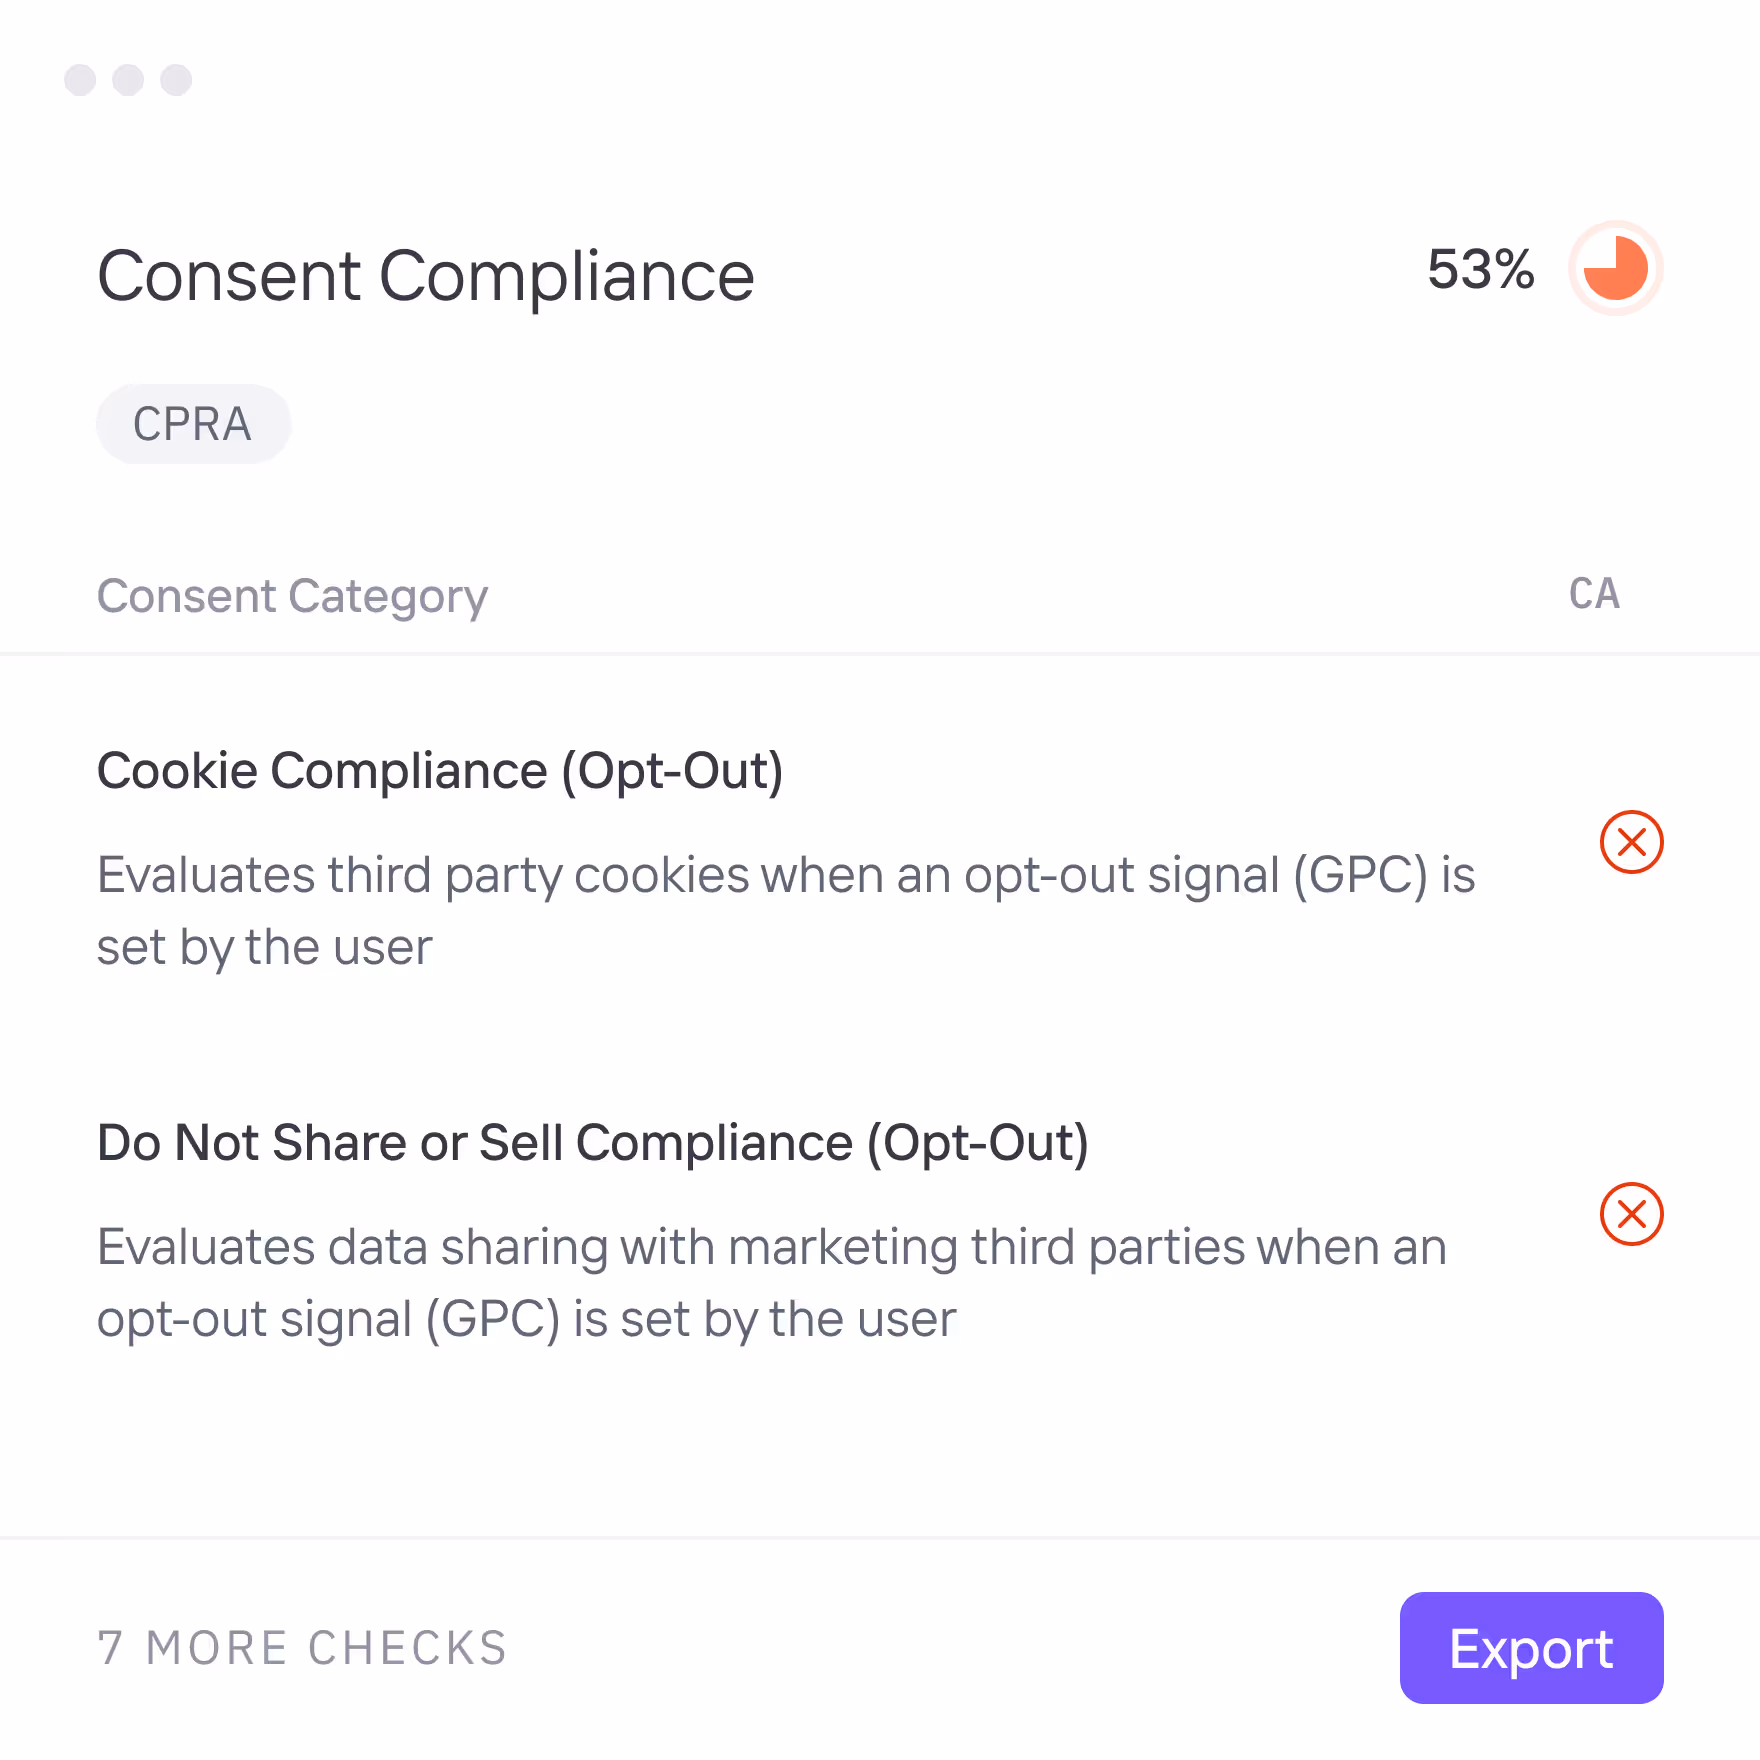Screen dimensions: 1760x1760
Task: Select the Consent Category column header
Action: pos(292,595)
